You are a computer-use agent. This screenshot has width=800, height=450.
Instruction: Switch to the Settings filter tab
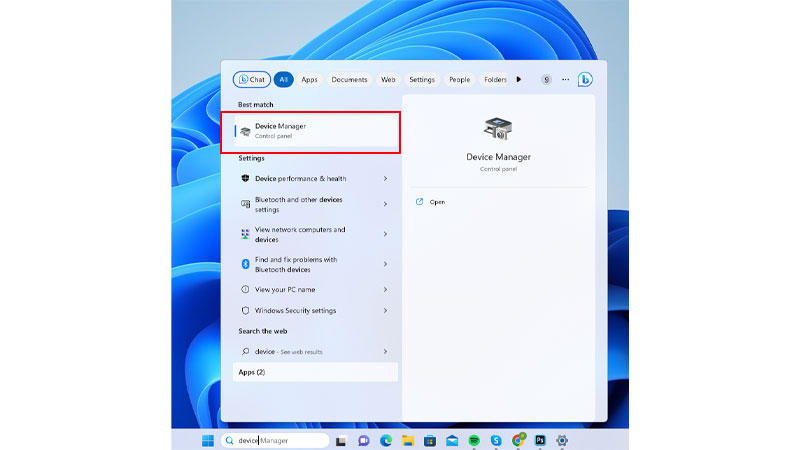(421, 80)
